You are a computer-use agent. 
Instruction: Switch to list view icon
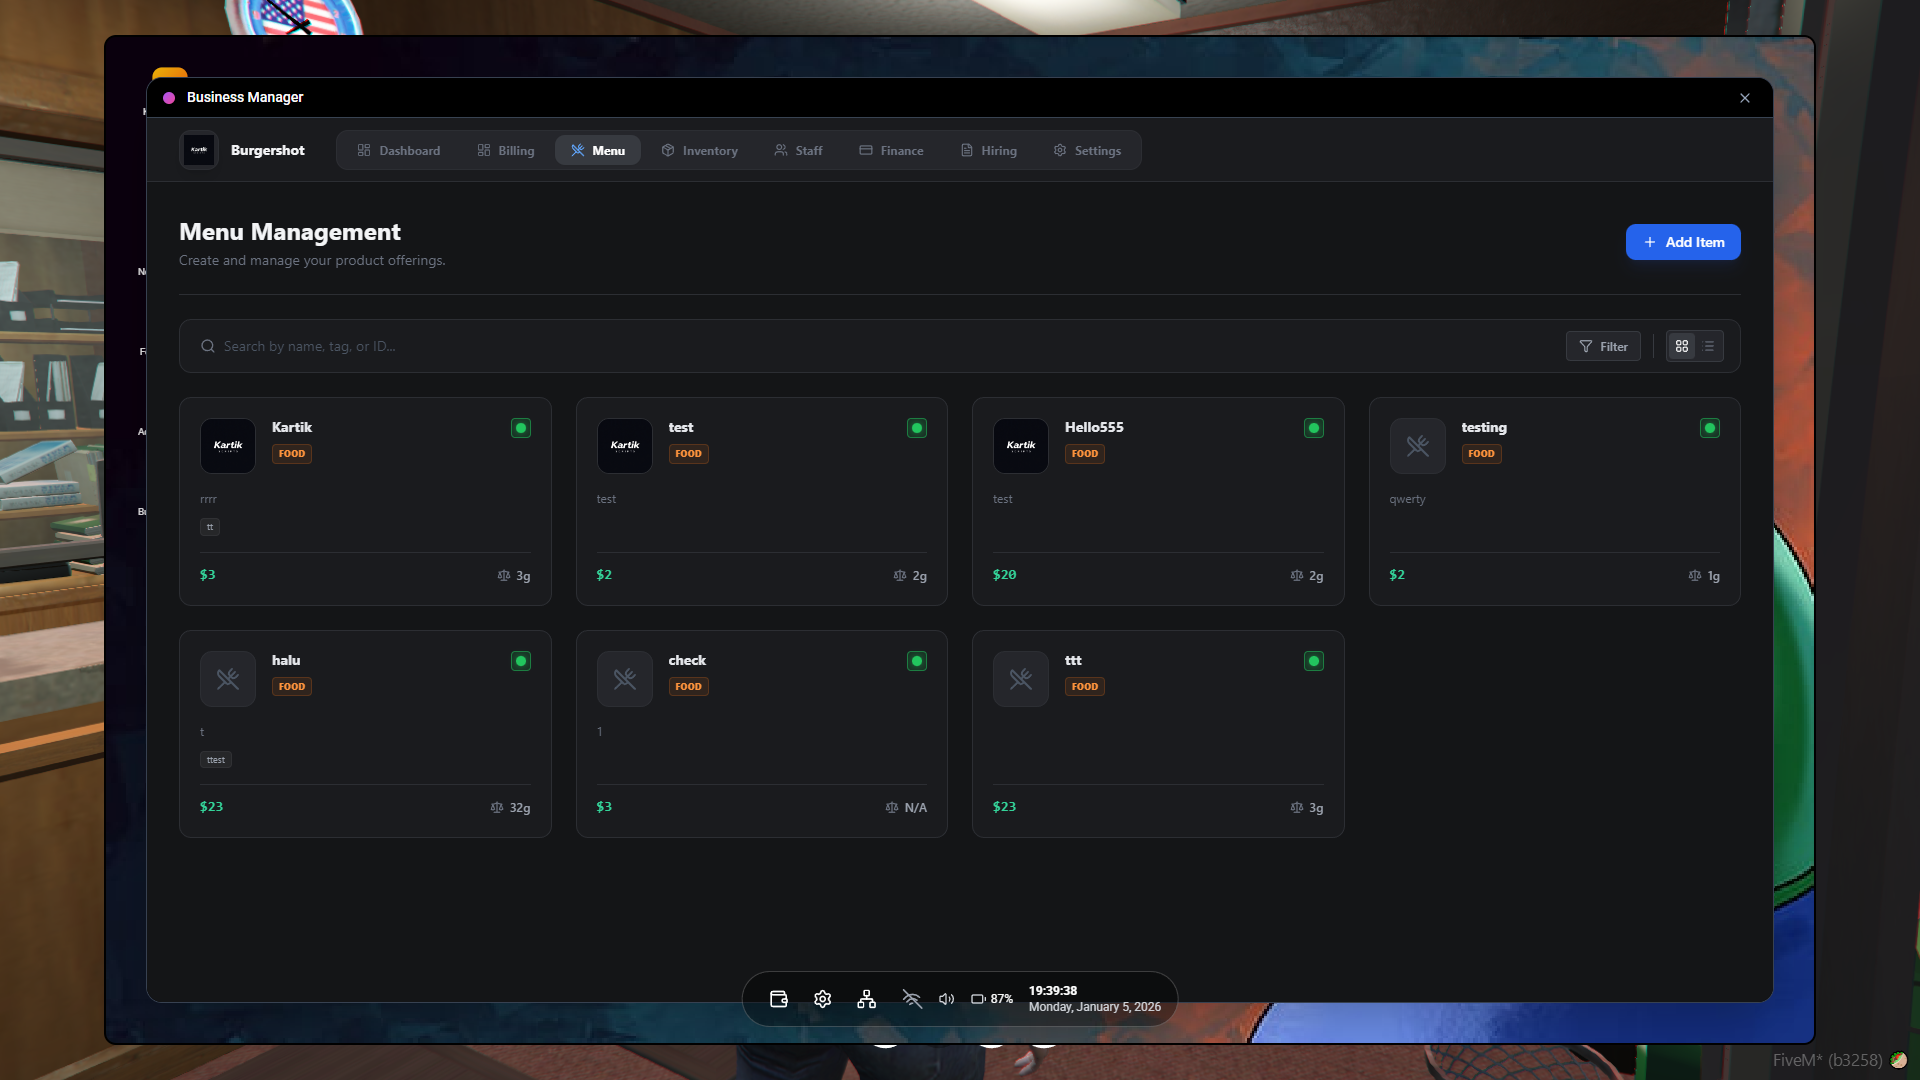point(1709,346)
